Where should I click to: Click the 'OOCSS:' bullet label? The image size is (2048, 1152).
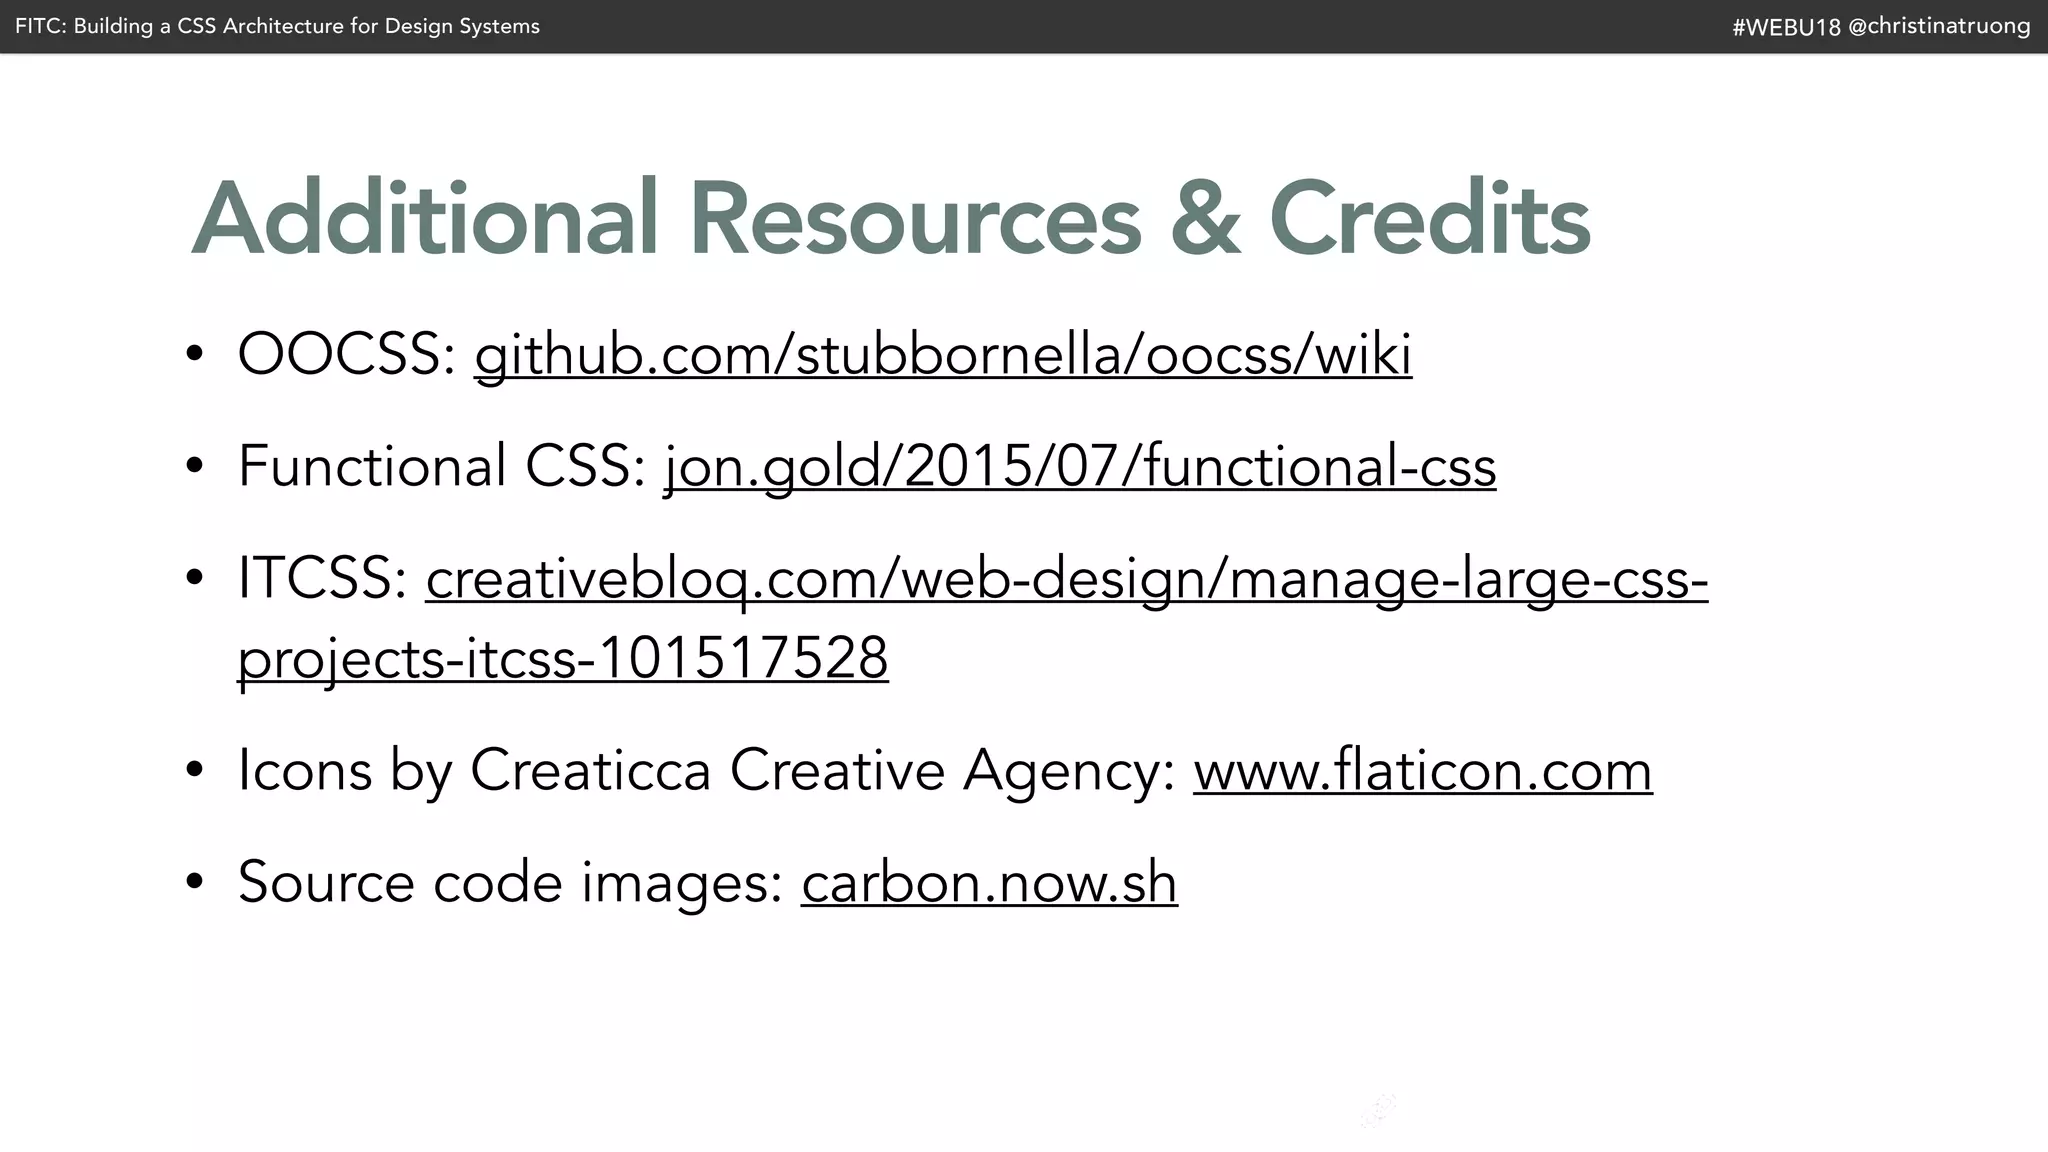[x=347, y=355]
